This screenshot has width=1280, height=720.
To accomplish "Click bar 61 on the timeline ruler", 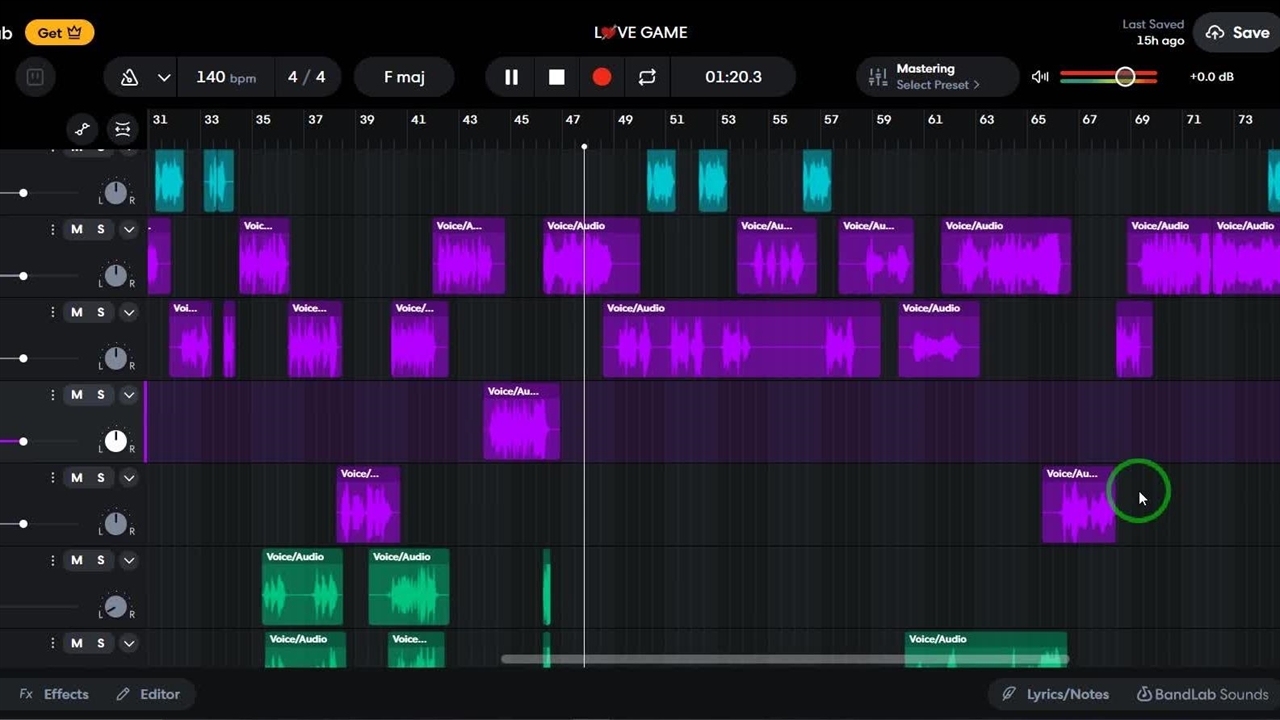I will pyautogui.click(x=934, y=119).
